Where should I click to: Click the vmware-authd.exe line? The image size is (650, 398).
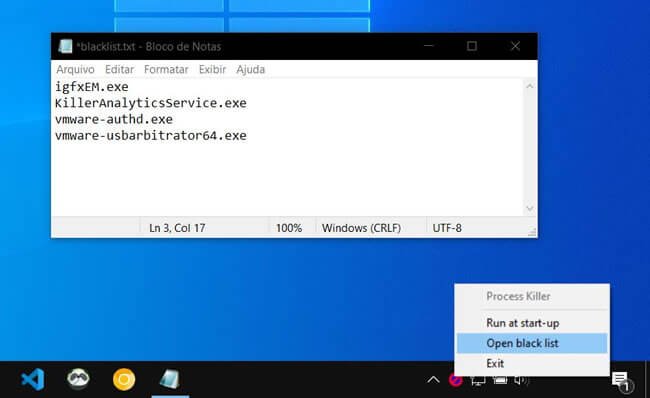click(114, 119)
